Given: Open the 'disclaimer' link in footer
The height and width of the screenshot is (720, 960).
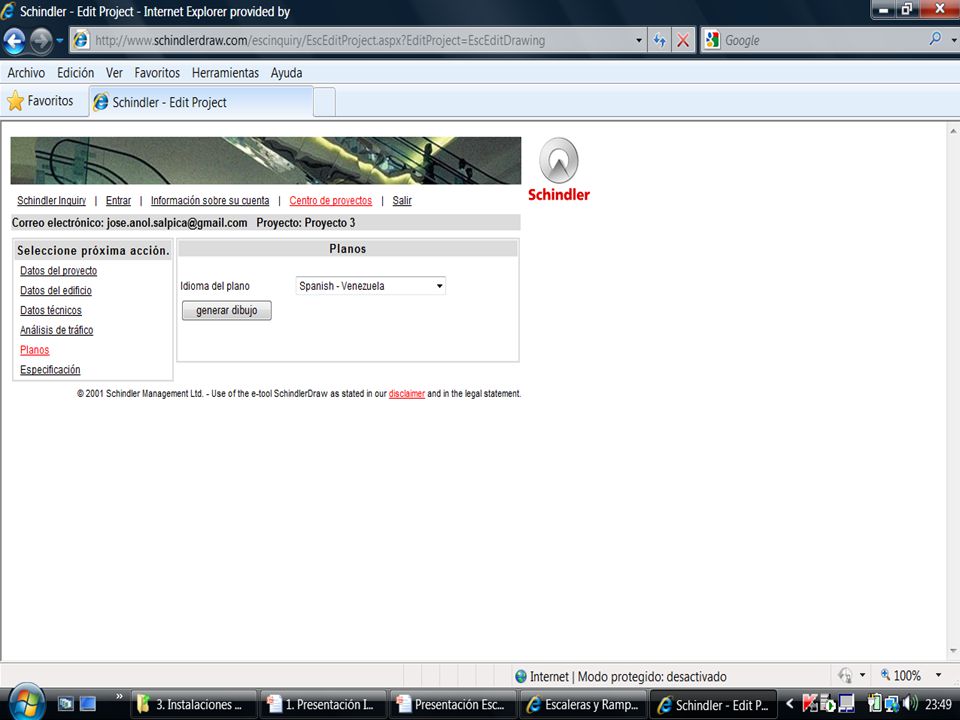Looking at the screenshot, I should [407, 394].
